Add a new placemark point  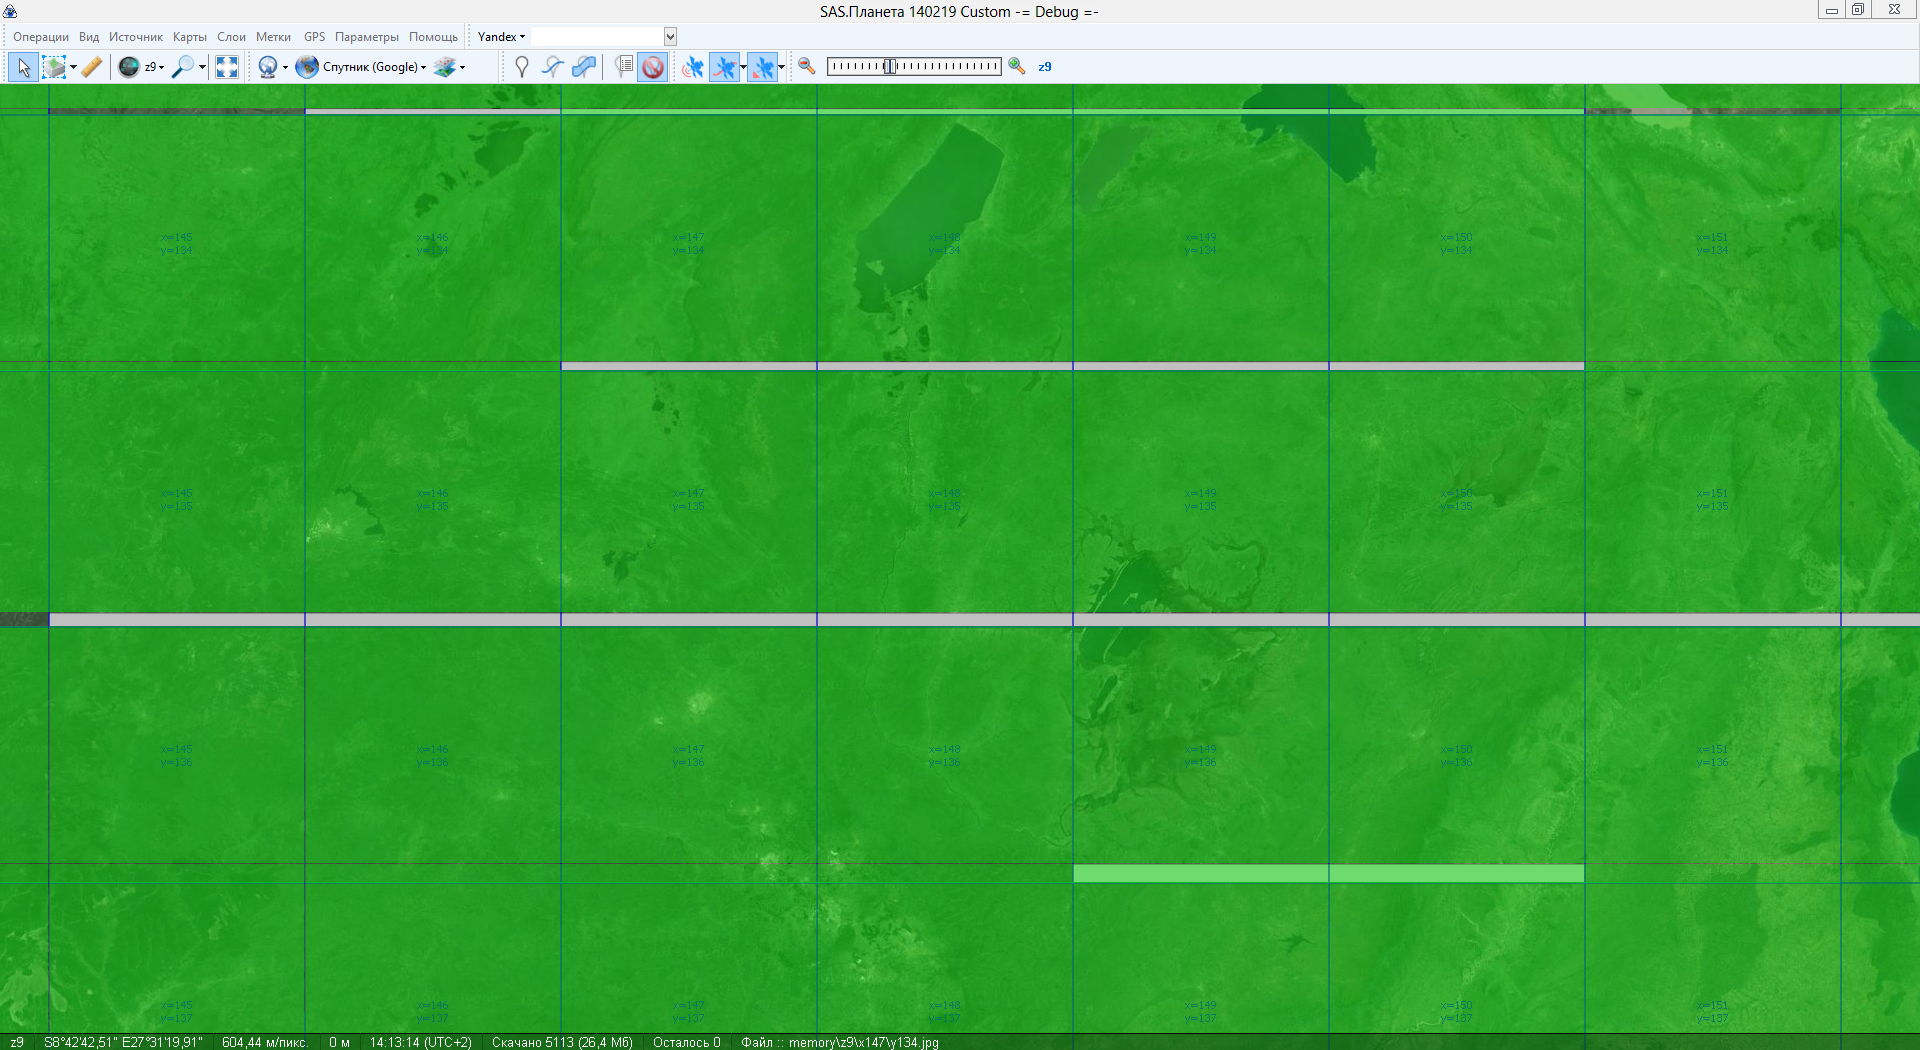[521, 67]
